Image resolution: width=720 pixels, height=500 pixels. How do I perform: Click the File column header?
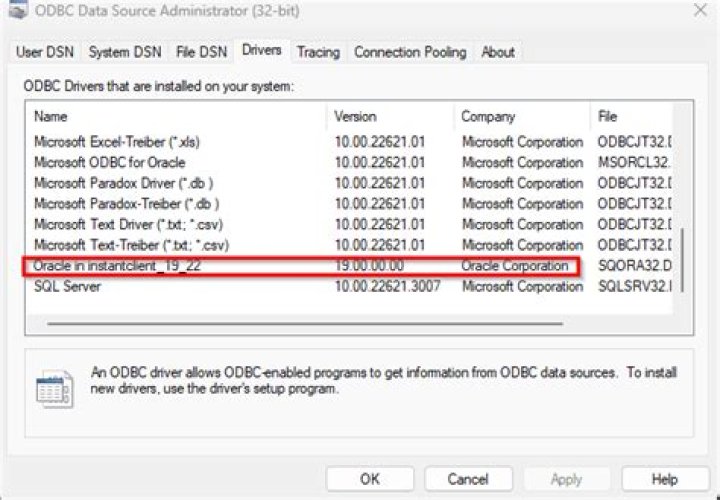coord(632,117)
